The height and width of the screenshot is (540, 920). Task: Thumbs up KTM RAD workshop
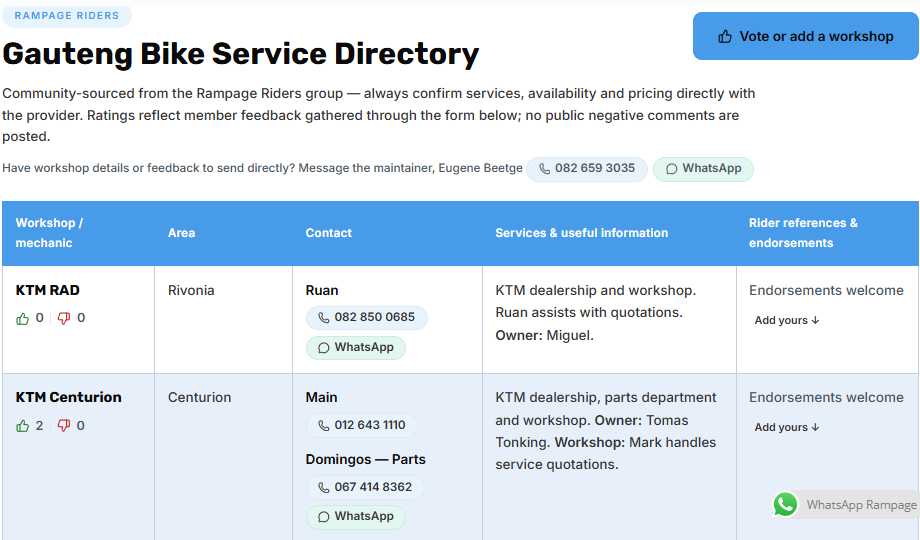pyautogui.click(x=23, y=319)
